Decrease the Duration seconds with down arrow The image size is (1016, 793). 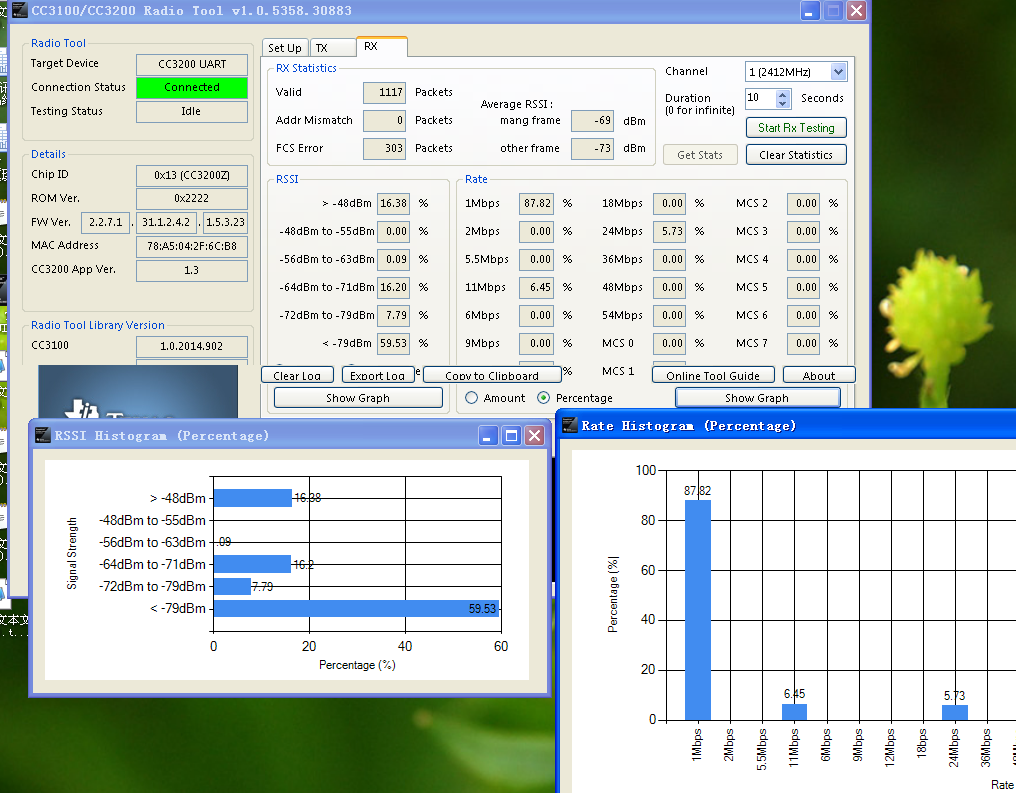click(783, 103)
